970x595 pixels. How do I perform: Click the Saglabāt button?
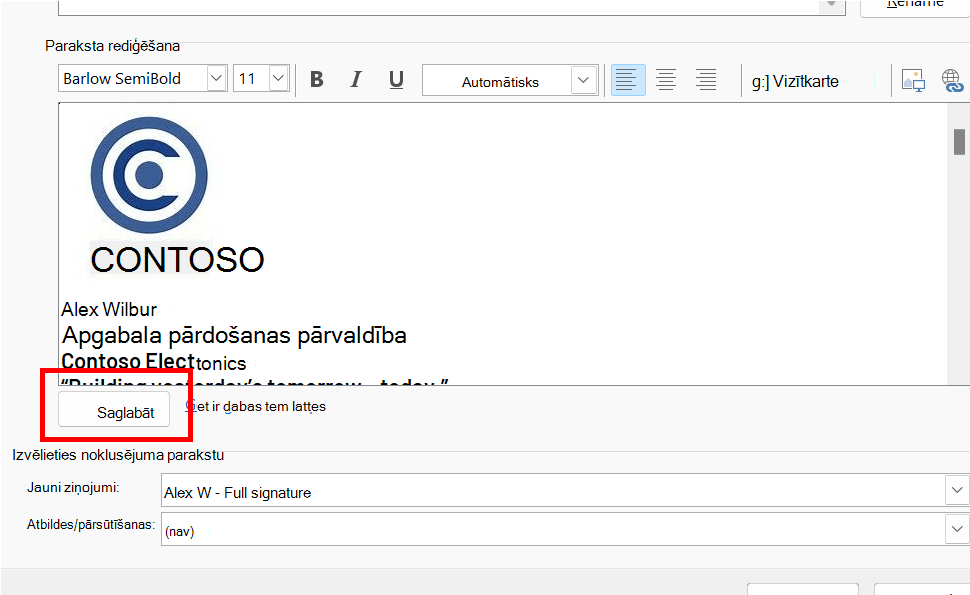[x=114, y=409]
